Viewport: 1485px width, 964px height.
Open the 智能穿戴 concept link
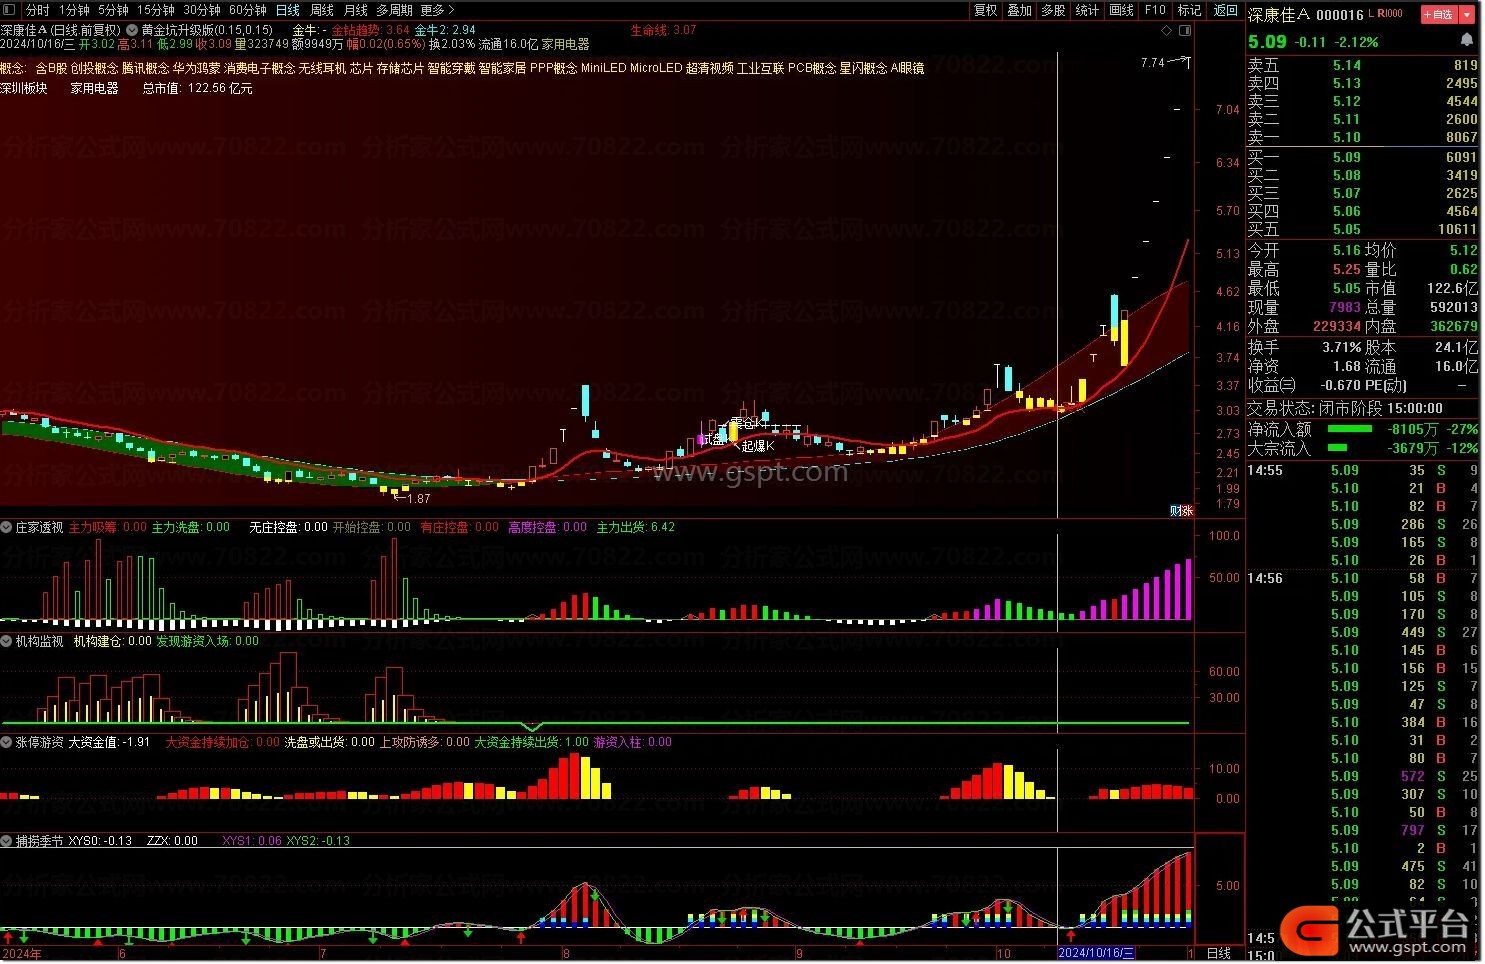click(x=452, y=68)
